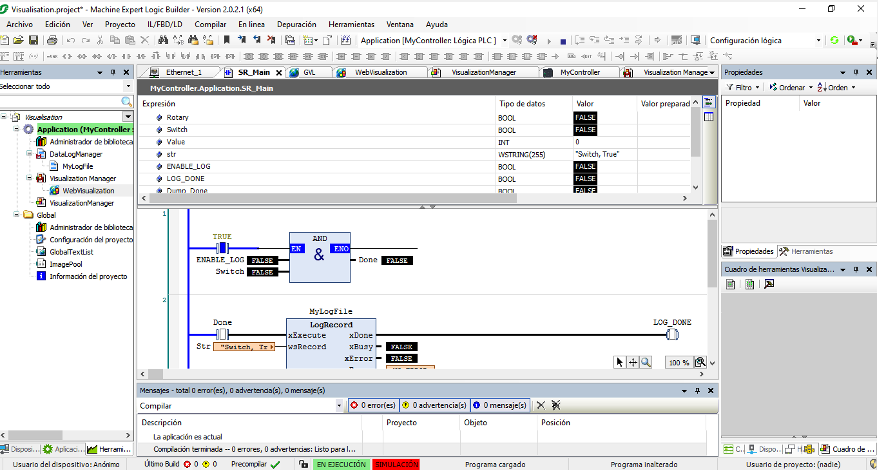The height and width of the screenshot is (470, 878).
Task: Open the Depuración menu
Action: [296, 23]
